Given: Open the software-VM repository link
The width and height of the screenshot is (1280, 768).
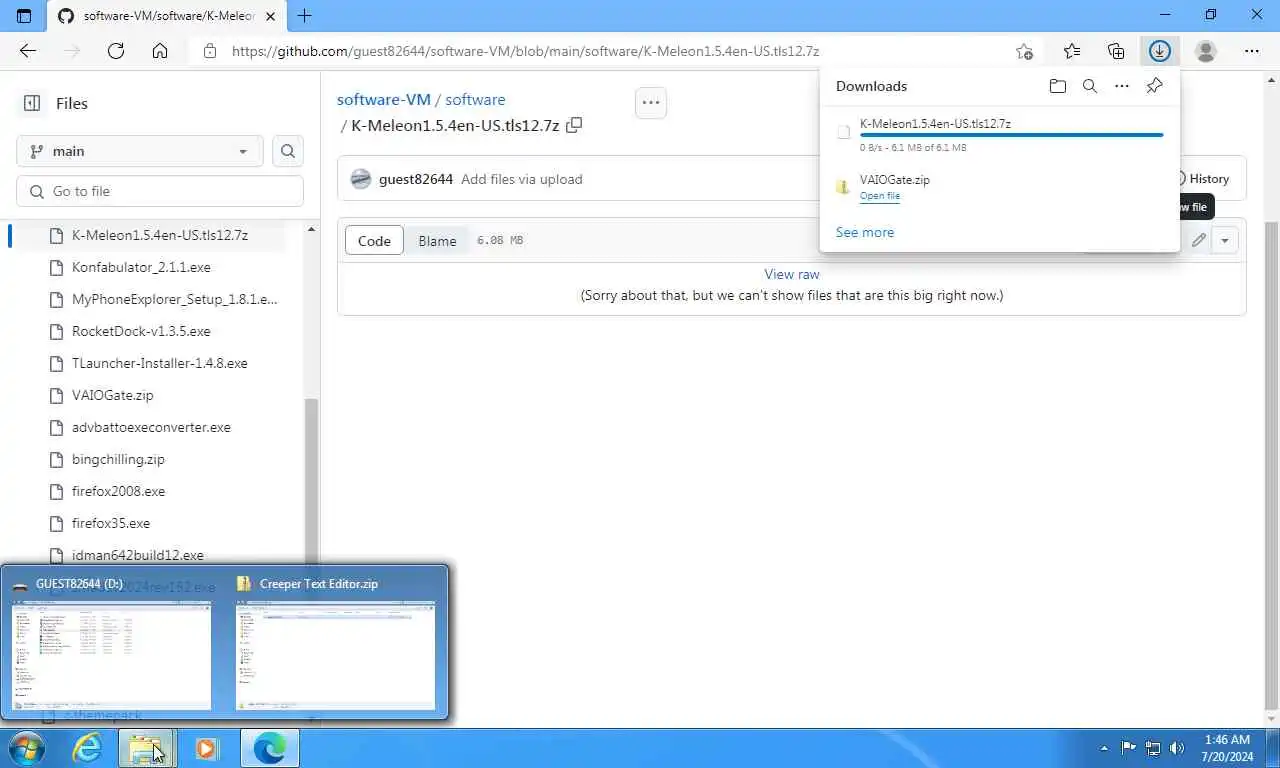Looking at the screenshot, I should pyautogui.click(x=384, y=99).
